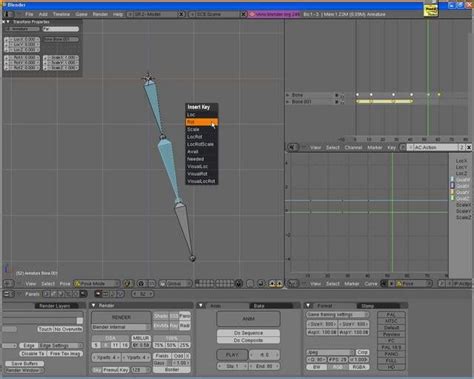Toggle the MBLUR motion blur button
This screenshot has width=474, height=379.
pyautogui.click(x=141, y=338)
